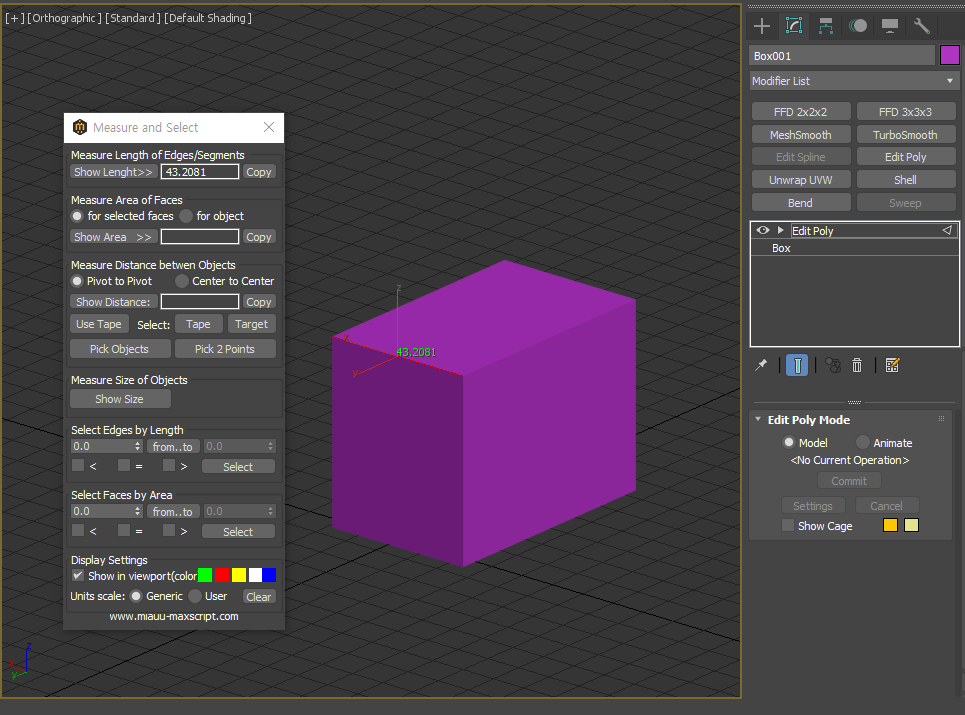Image resolution: width=965 pixels, height=715 pixels.
Task: Click the Pin Stack icon
Action: coord(761,365)
